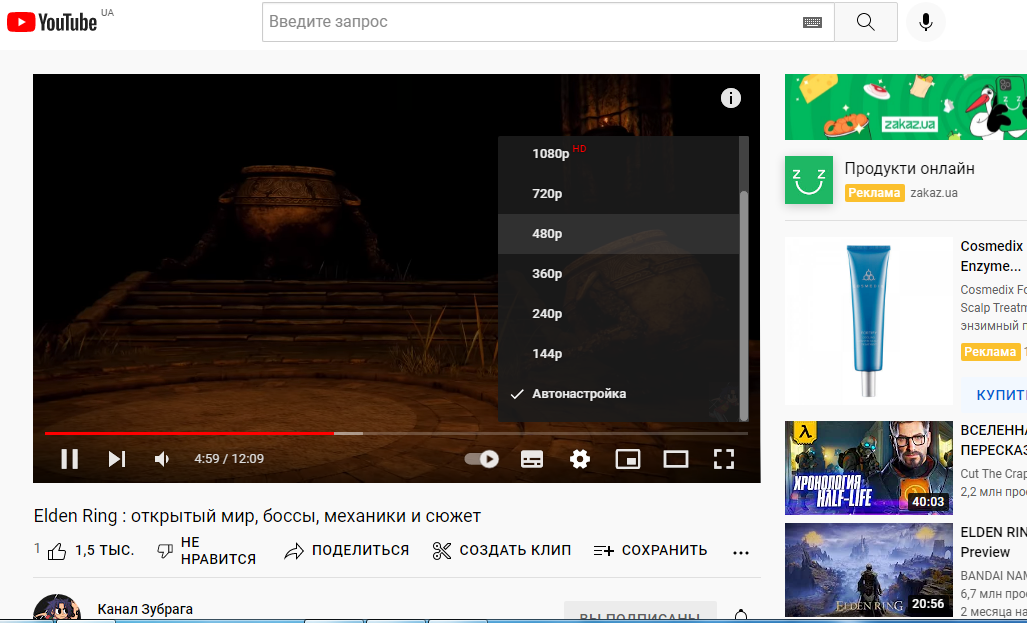The image size is (1027, 623).
Task: Click the magnifier search button
Action: pyautogui.click(x=865, y=22)
